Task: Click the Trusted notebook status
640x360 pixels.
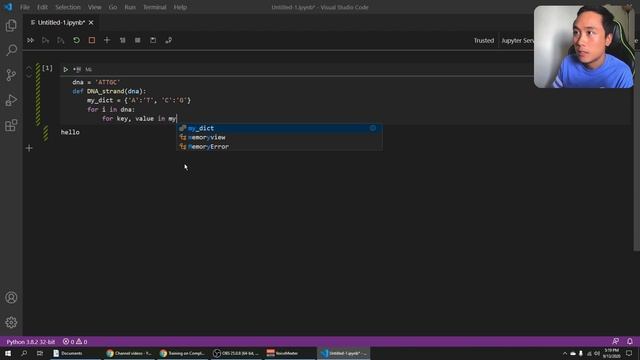Action: click(x=484, y=40)
